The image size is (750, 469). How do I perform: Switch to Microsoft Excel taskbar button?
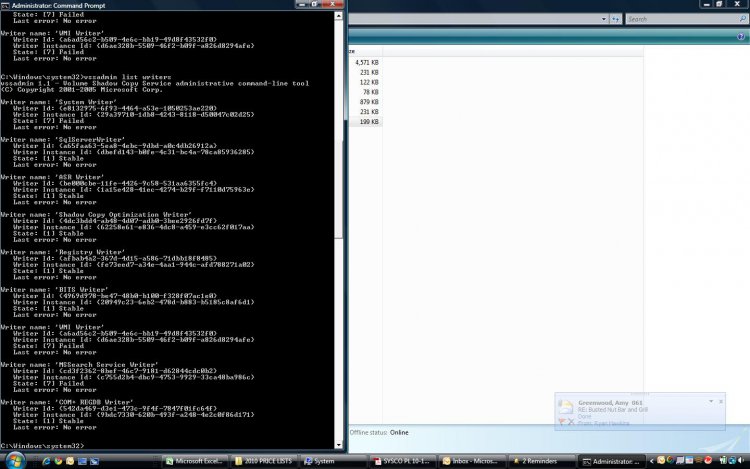(194, 461)
